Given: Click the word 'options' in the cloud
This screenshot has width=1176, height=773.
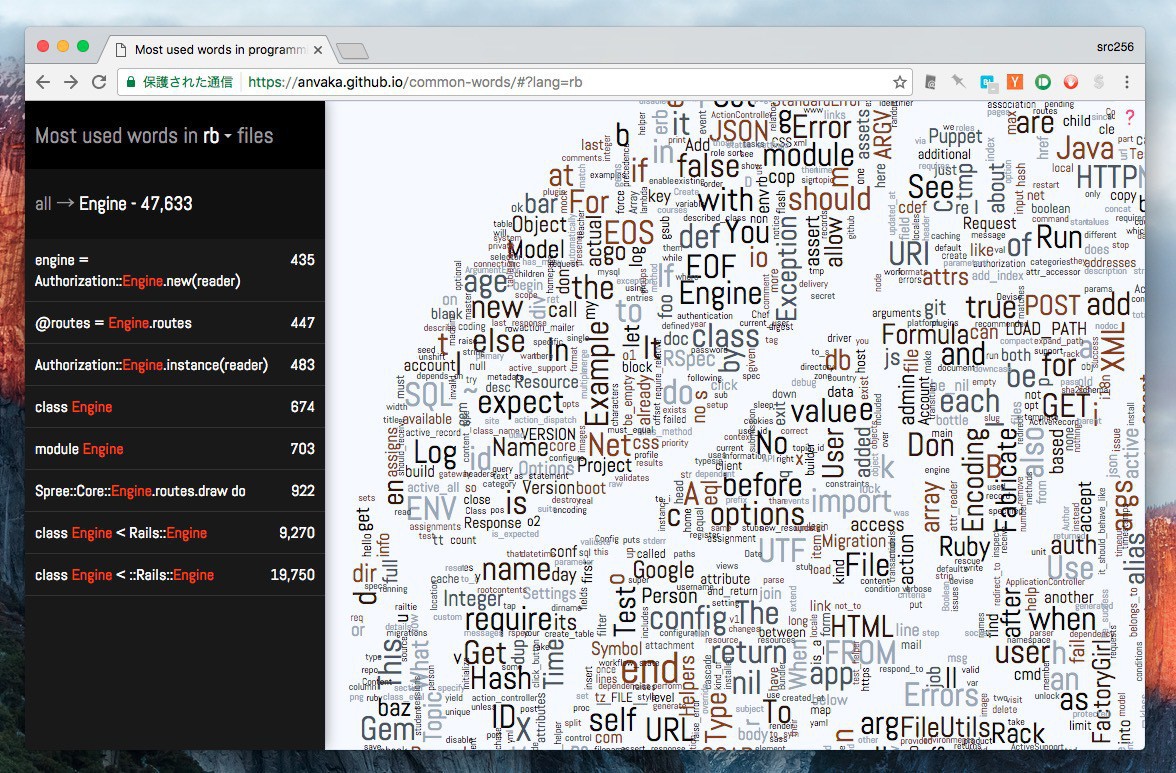Looking at the screenshot, I should [x=757, y=516].
